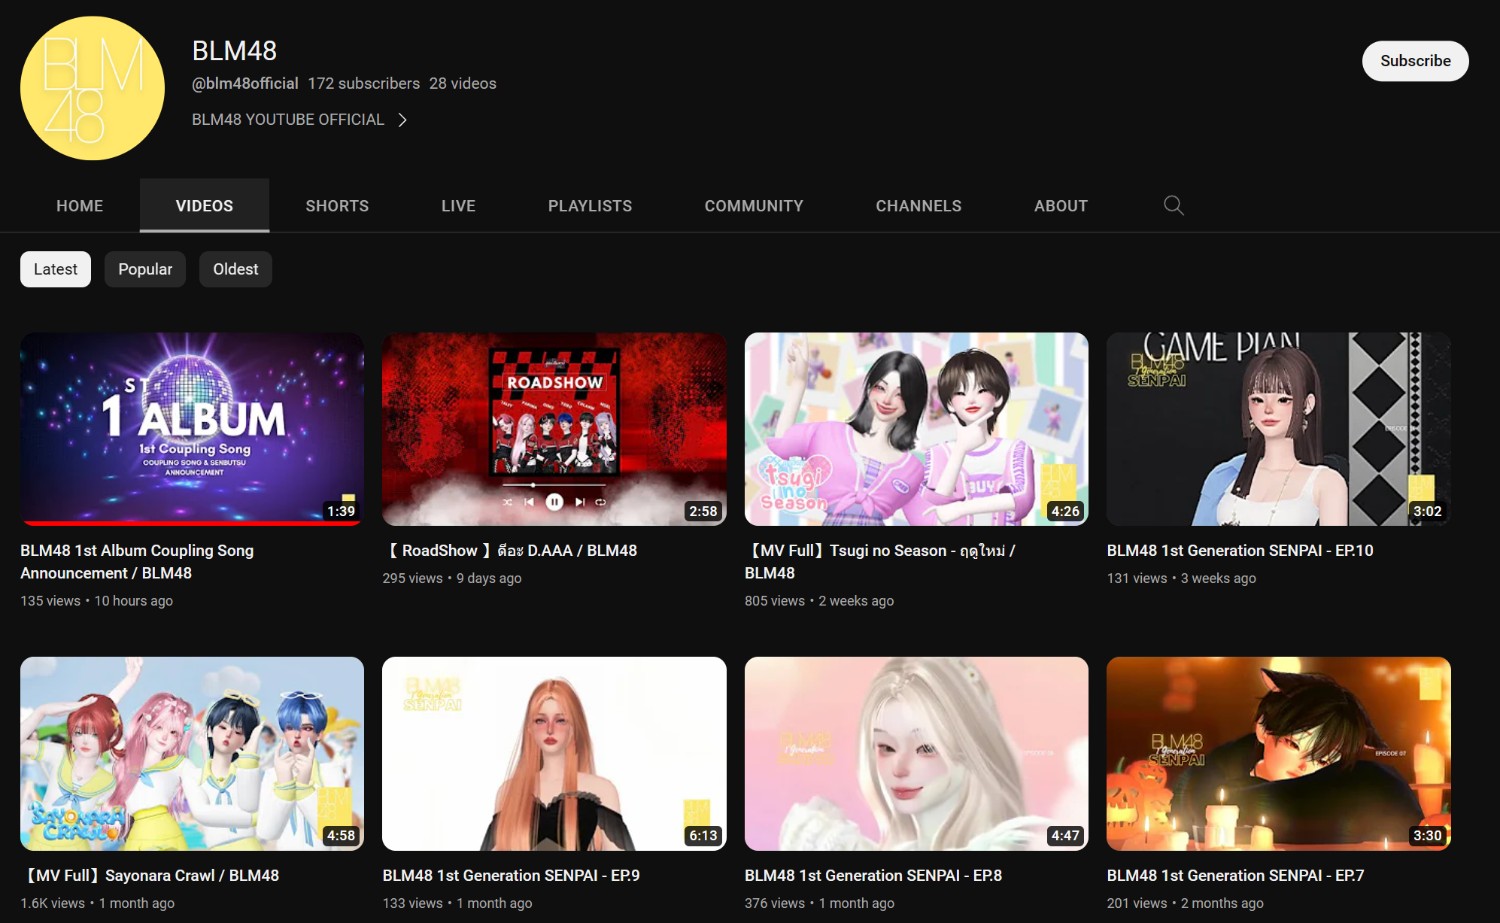Screen dimensions: 1500x923
Task: Click '133 views • 1 month ago' text
Action: coord(457,903)
